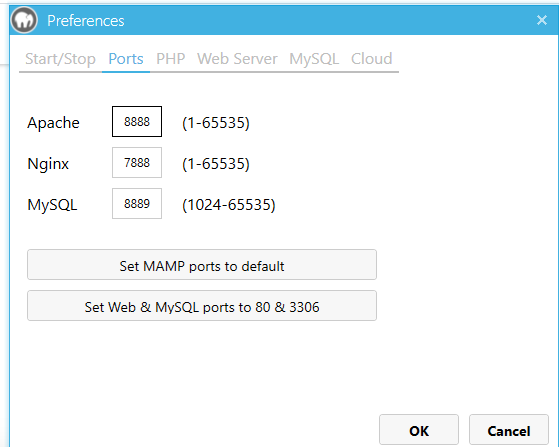Set Web & MySQL ports to 80 & 3306

(202, 306)
